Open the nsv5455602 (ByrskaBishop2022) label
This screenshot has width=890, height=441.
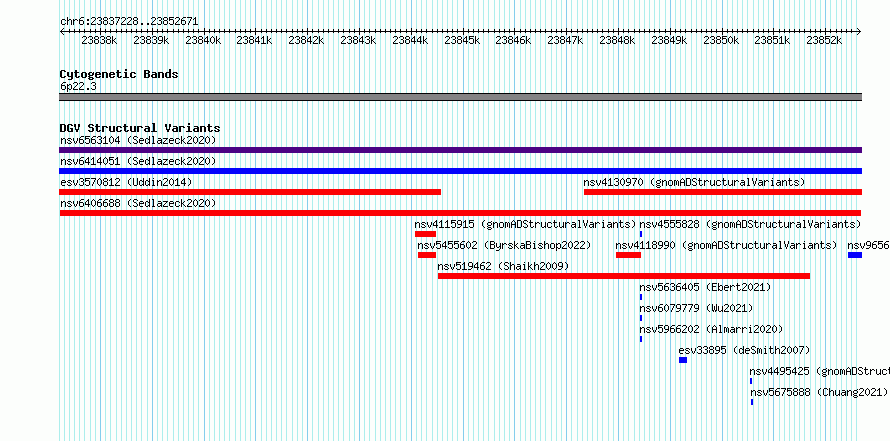point(504,245)
